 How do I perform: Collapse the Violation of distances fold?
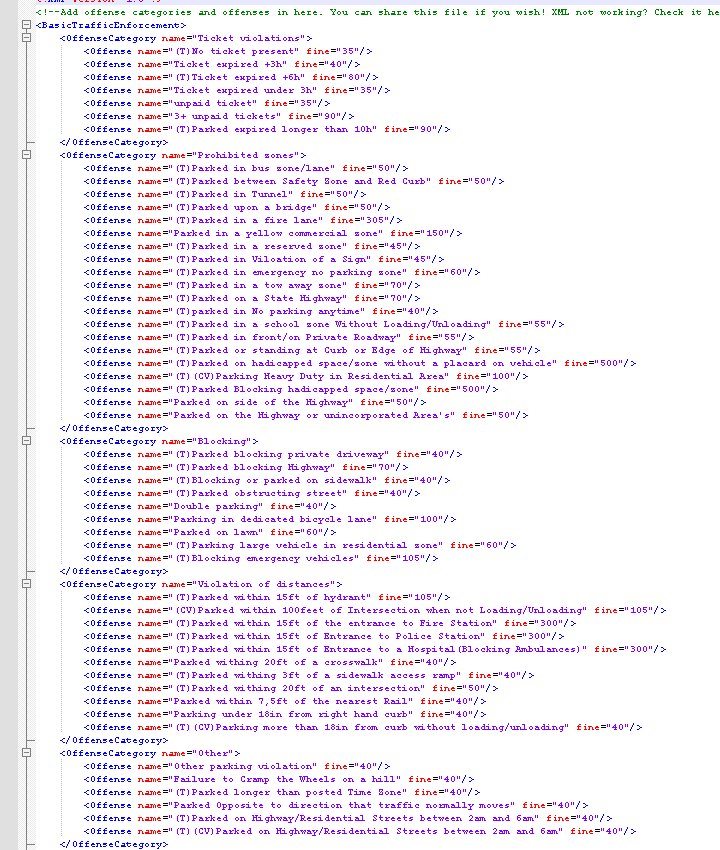pyautogui.click(x=24, y=584)
